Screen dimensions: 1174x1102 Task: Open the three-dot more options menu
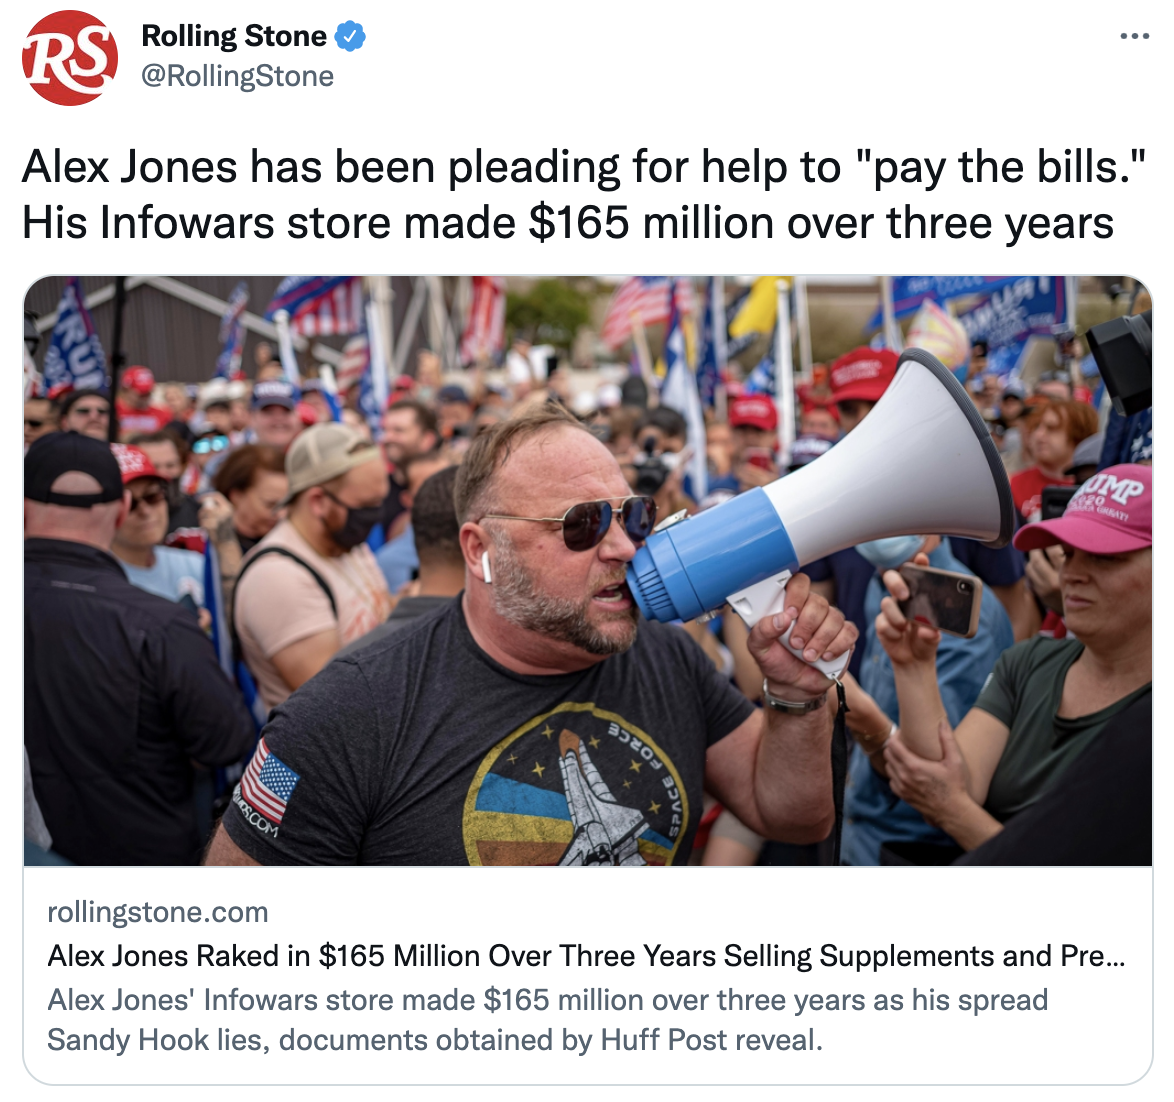1134,36
